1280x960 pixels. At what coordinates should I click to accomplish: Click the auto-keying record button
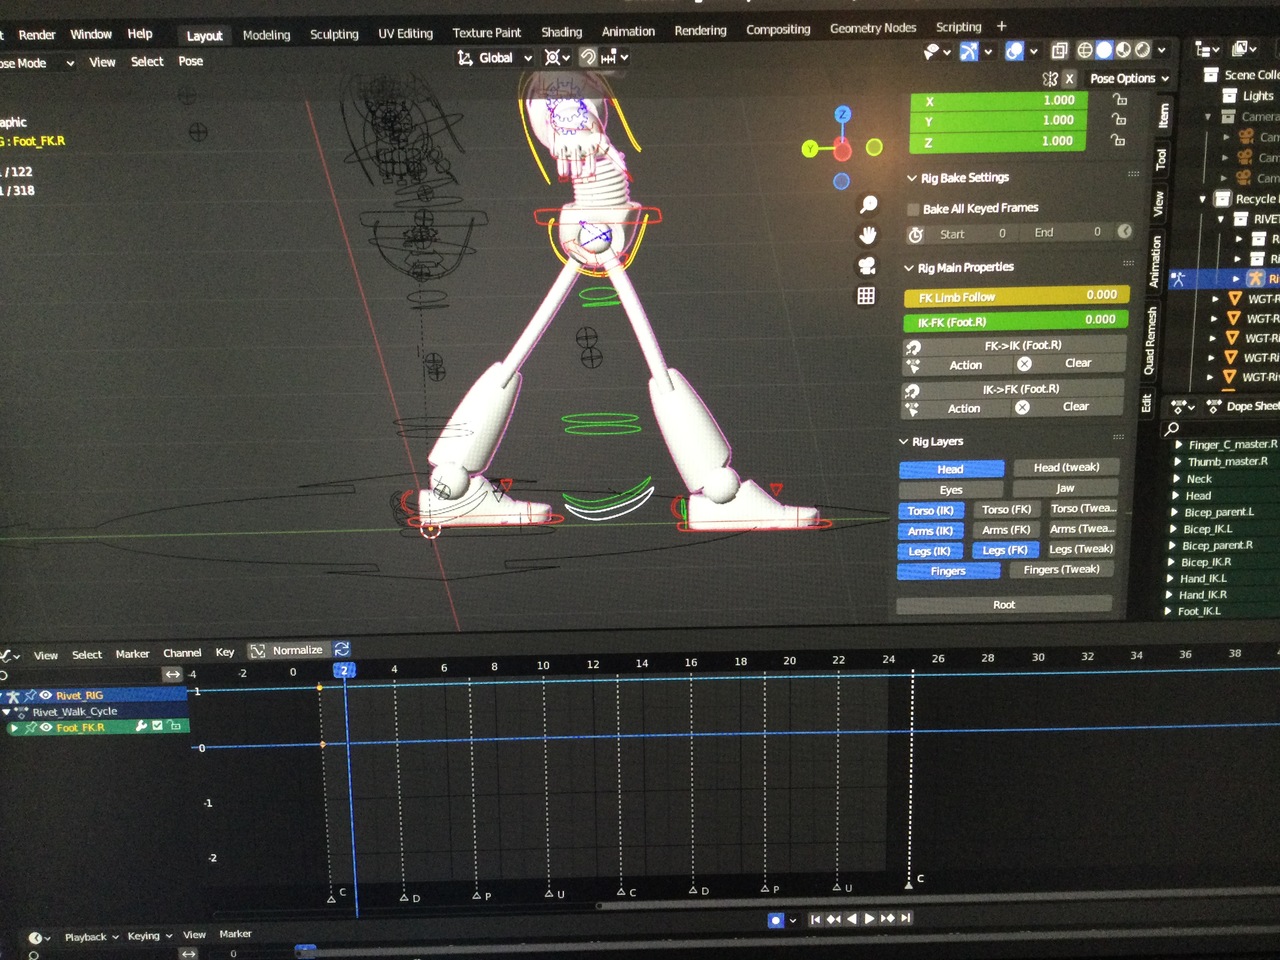point(775,920)
